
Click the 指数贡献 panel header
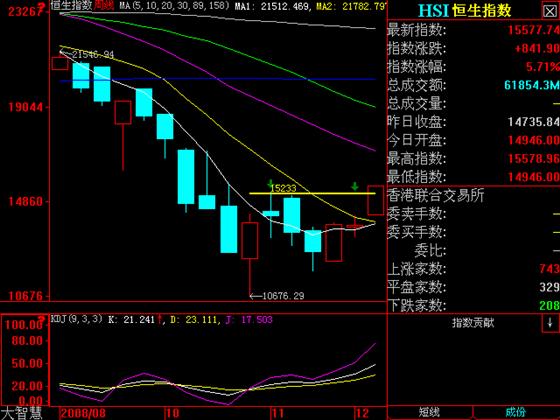tap(473, 323)
